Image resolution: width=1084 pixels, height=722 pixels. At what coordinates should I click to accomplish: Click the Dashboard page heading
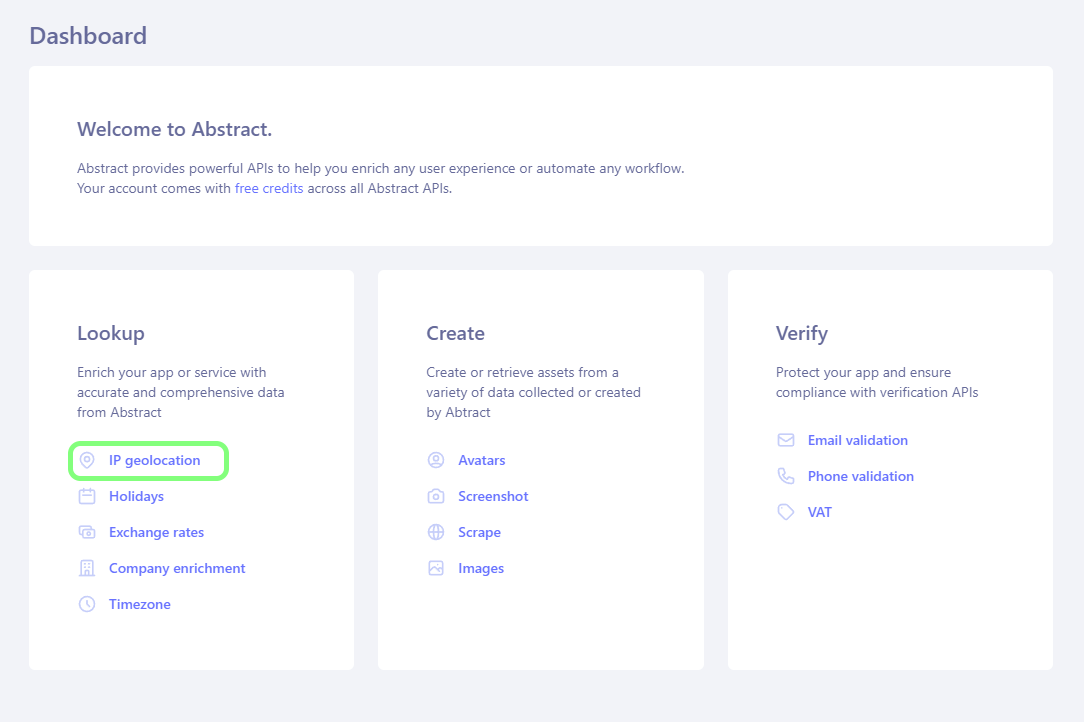click(x=88, y=36)
